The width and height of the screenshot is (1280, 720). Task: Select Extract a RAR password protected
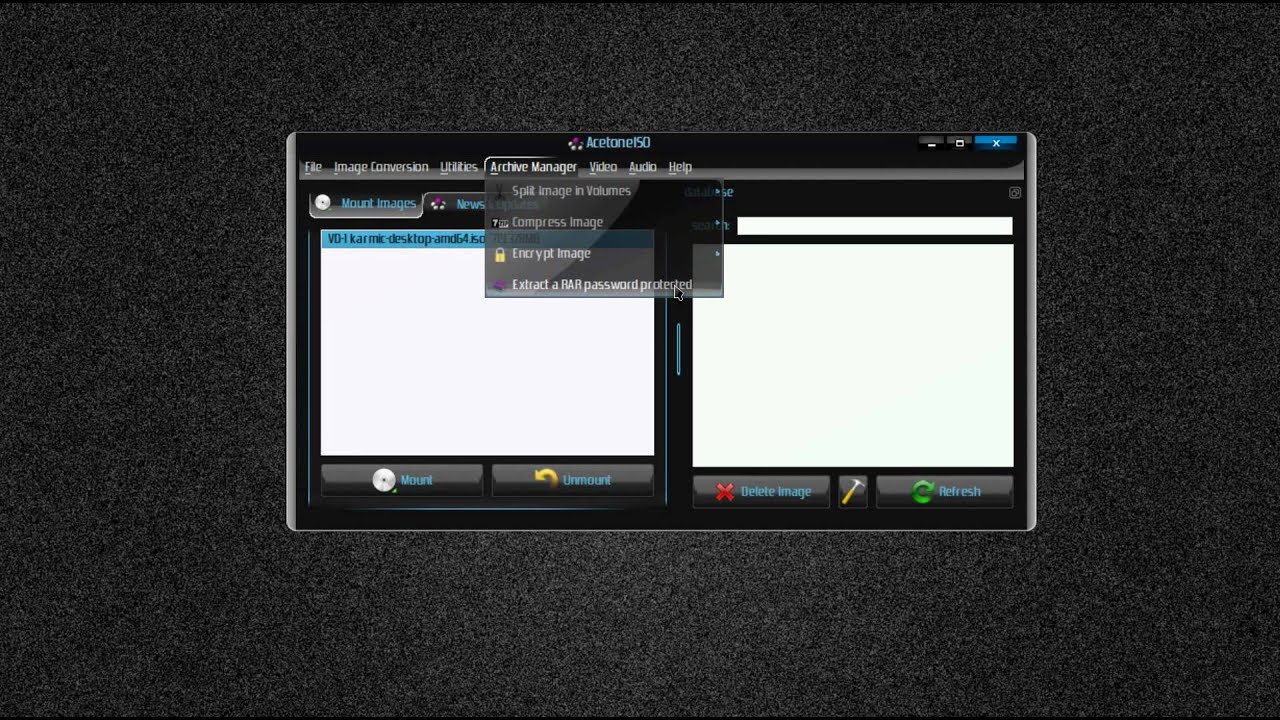(x=604, y=285)
